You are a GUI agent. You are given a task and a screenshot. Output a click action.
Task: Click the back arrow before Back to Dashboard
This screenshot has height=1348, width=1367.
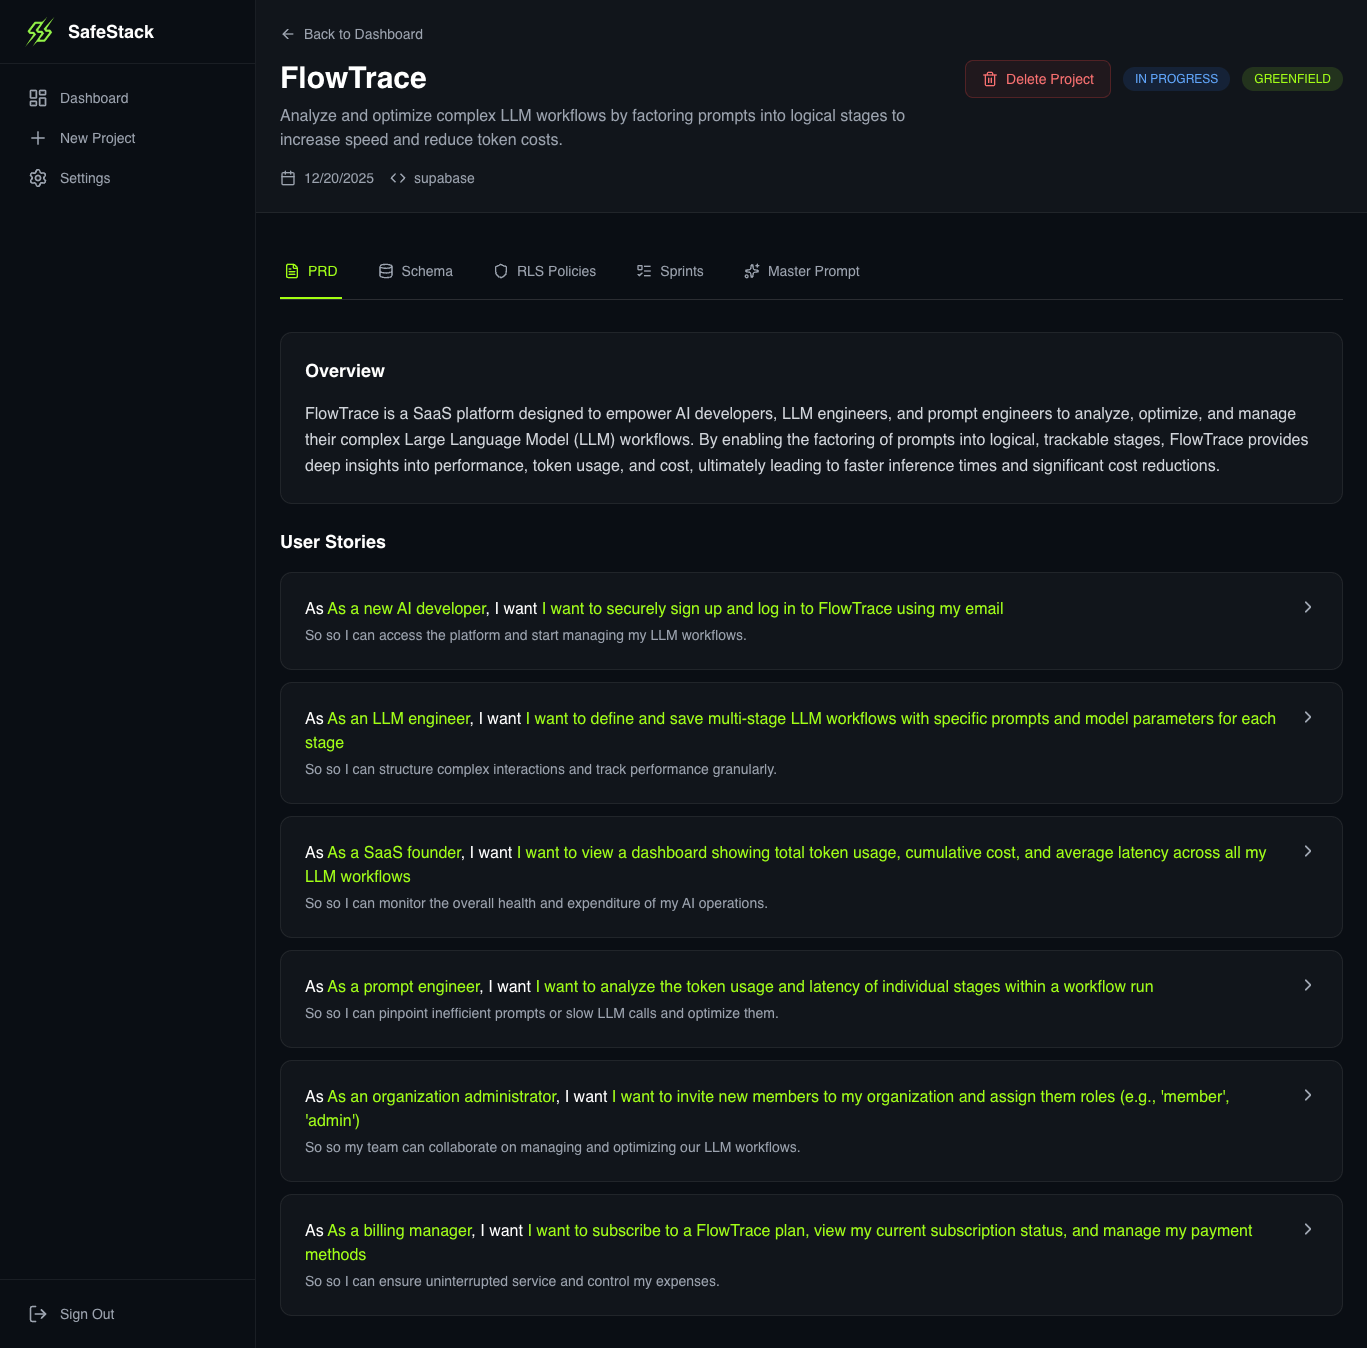287,33
